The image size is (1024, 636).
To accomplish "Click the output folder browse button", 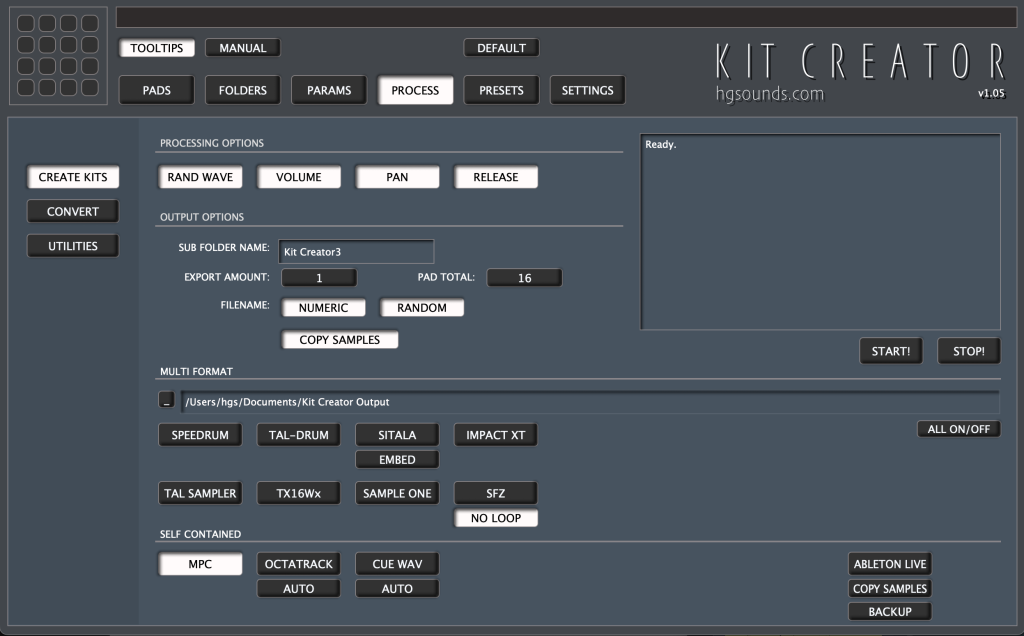I will click(167, 400).
